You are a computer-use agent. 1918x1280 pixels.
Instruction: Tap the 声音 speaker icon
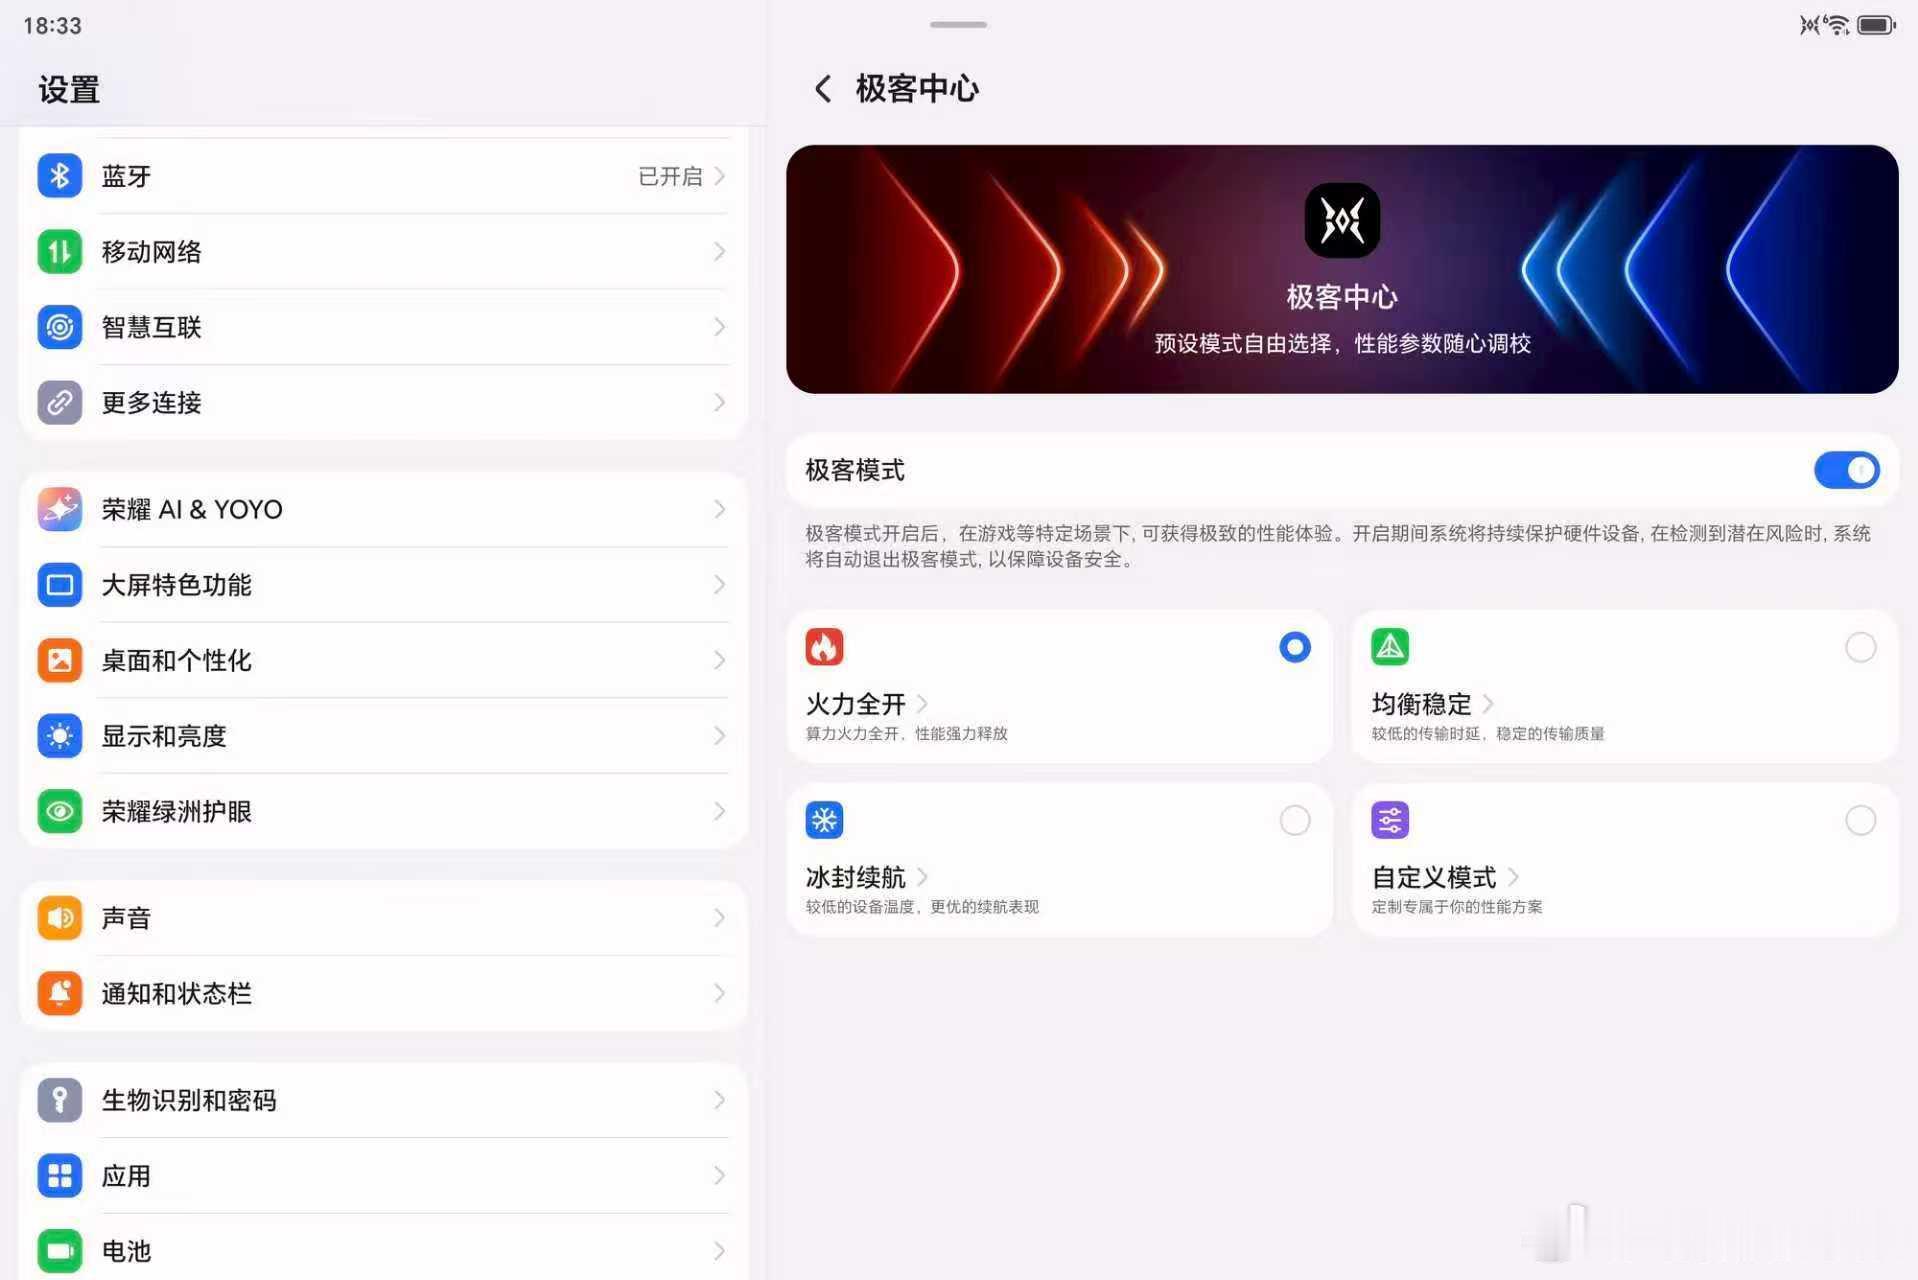pyautogui.click(x=59, y=918)
